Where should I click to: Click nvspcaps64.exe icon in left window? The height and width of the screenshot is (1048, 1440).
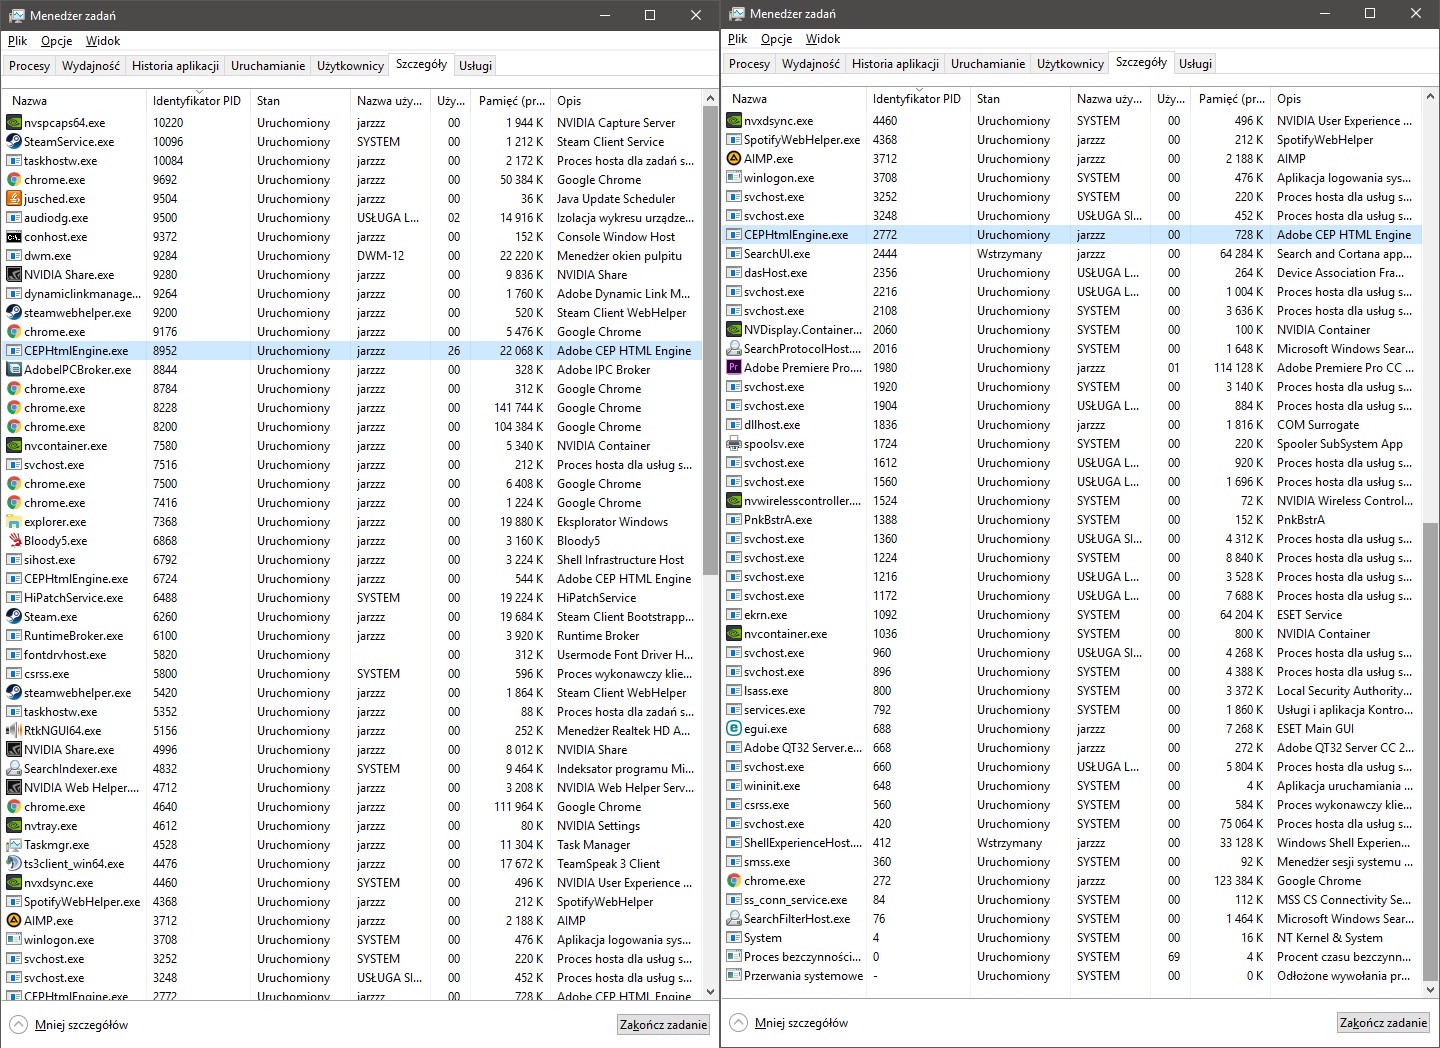coord(14,123)
